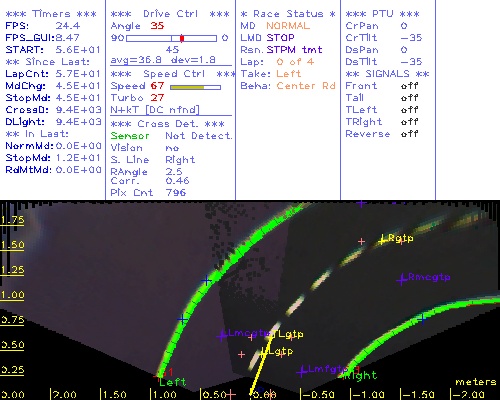This screenshot has height=400, width=500.
Task: Click the Rmcgtp purple cross marker
Action: [402, 279]
